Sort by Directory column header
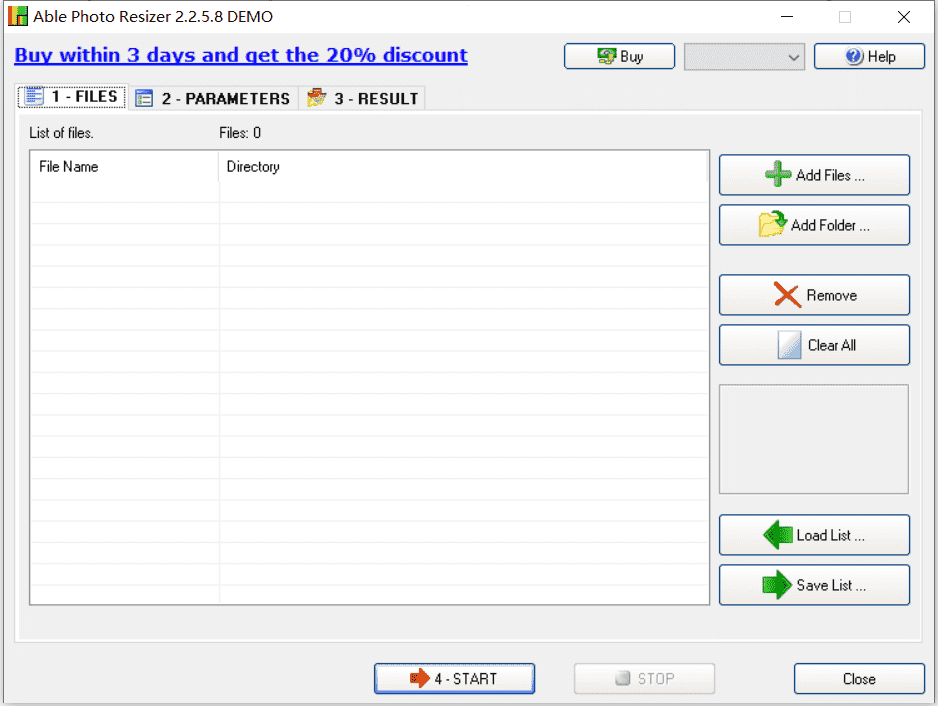Viewport: 938px width, 706px height. [x=463, y=167]
